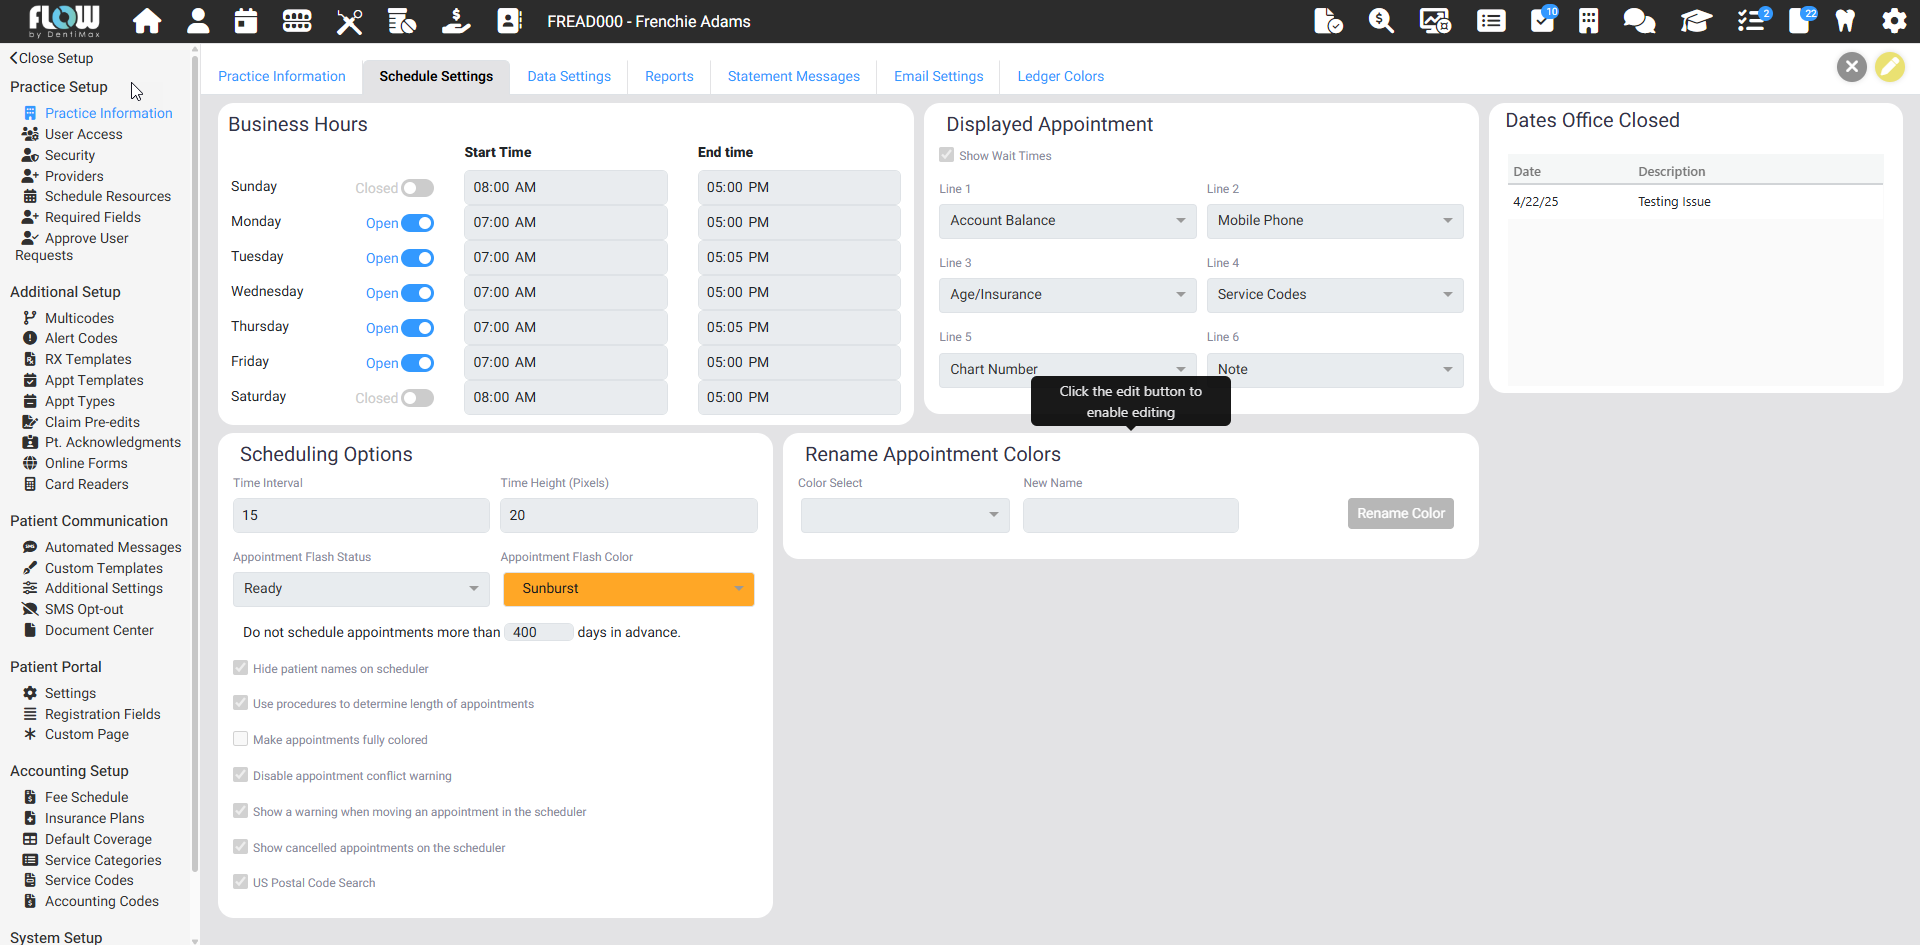
Task: Open the Sunburst flash color picker
Action: pyautogui.click(x=628, y=589)
